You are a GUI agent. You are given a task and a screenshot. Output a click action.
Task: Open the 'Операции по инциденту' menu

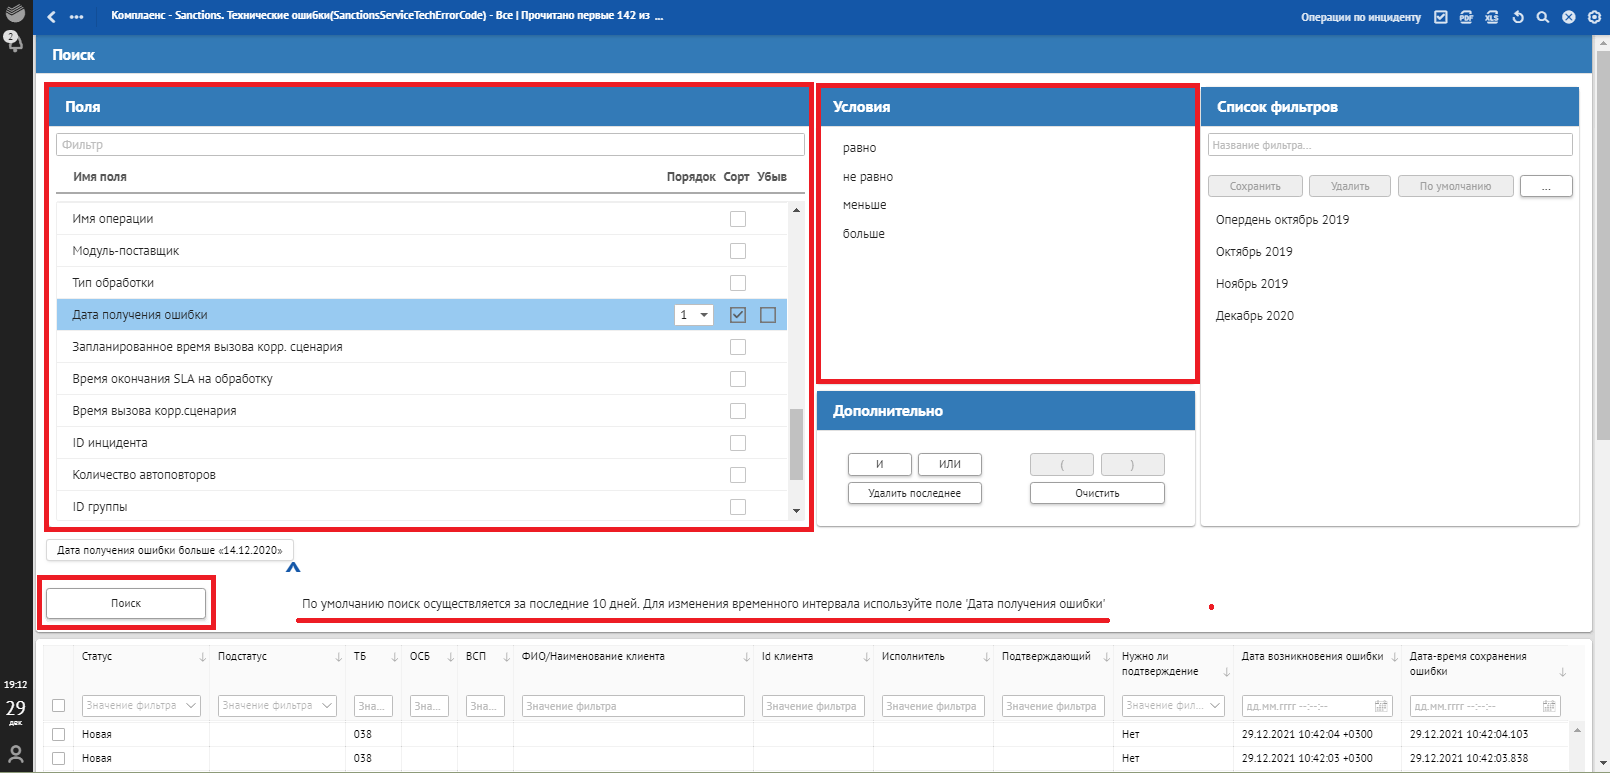click(x=1360, y=17)
